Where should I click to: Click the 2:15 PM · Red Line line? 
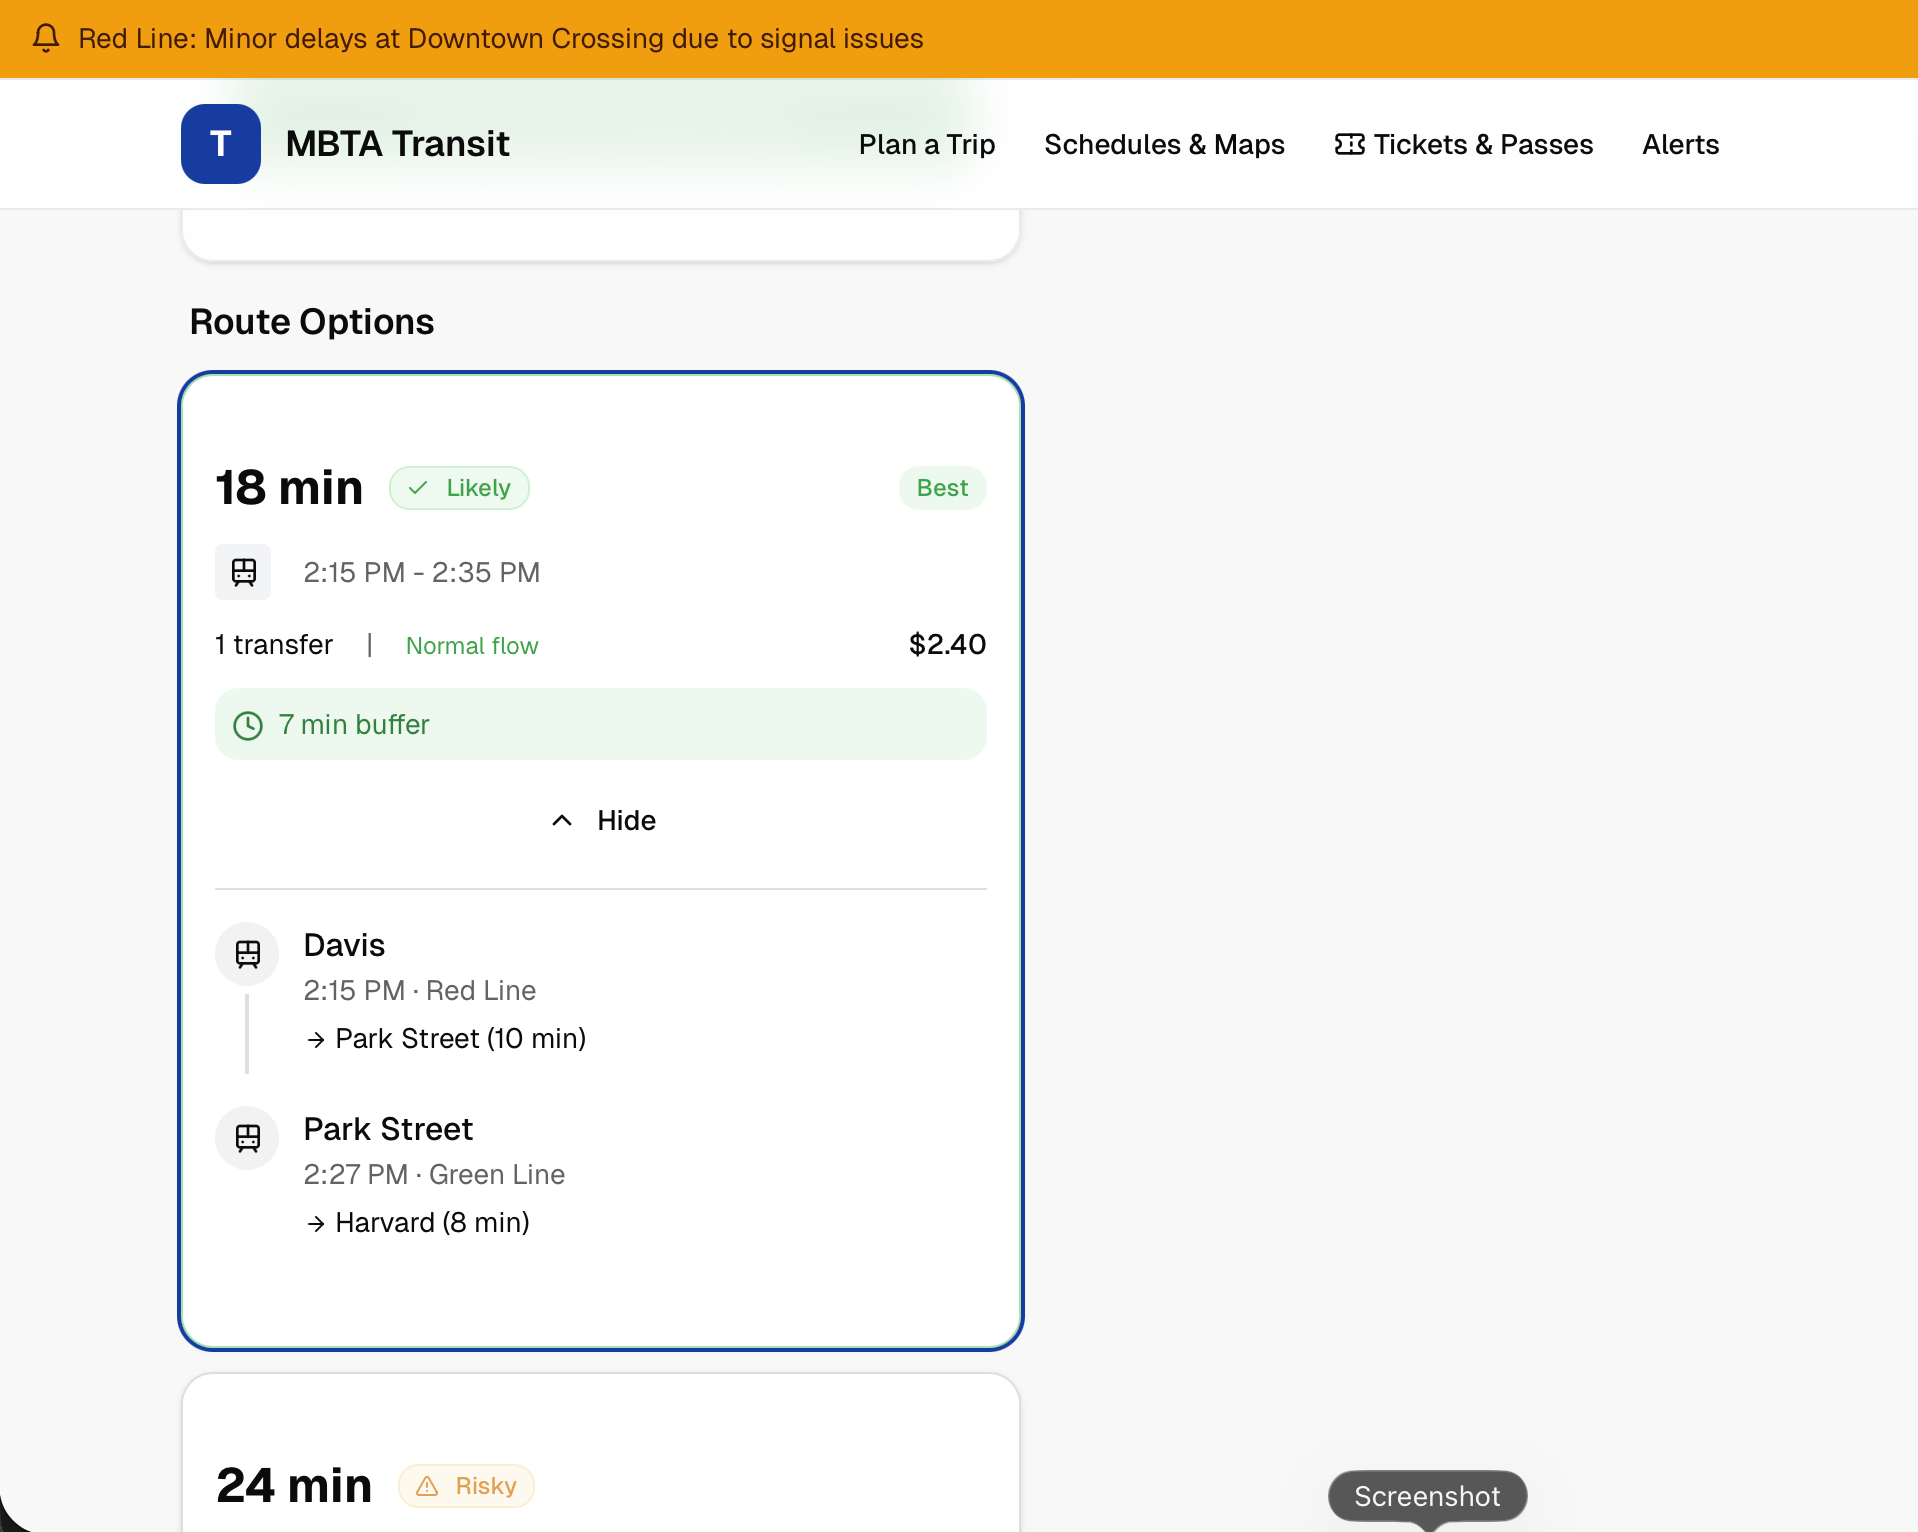(x=420, y=990)
